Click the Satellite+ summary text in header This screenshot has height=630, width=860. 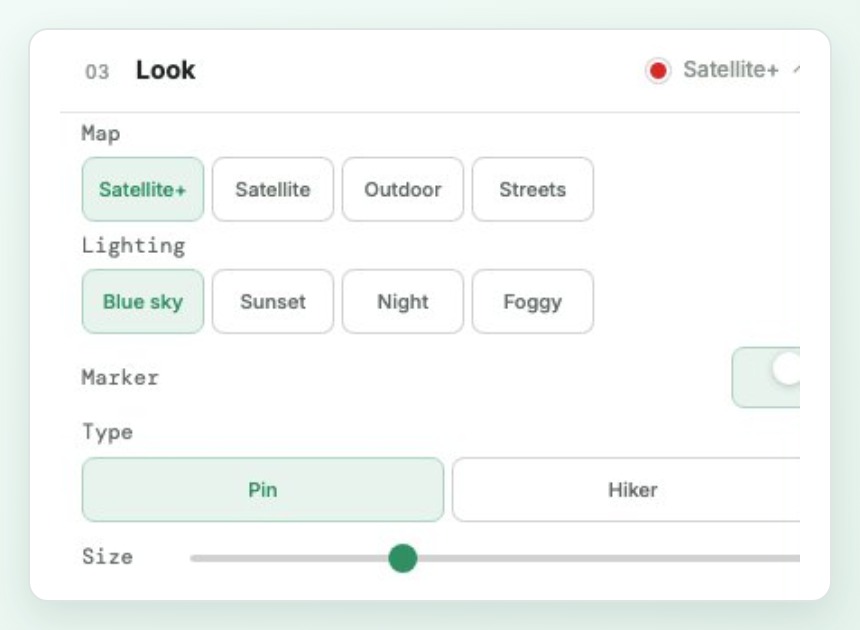point(731,70)
